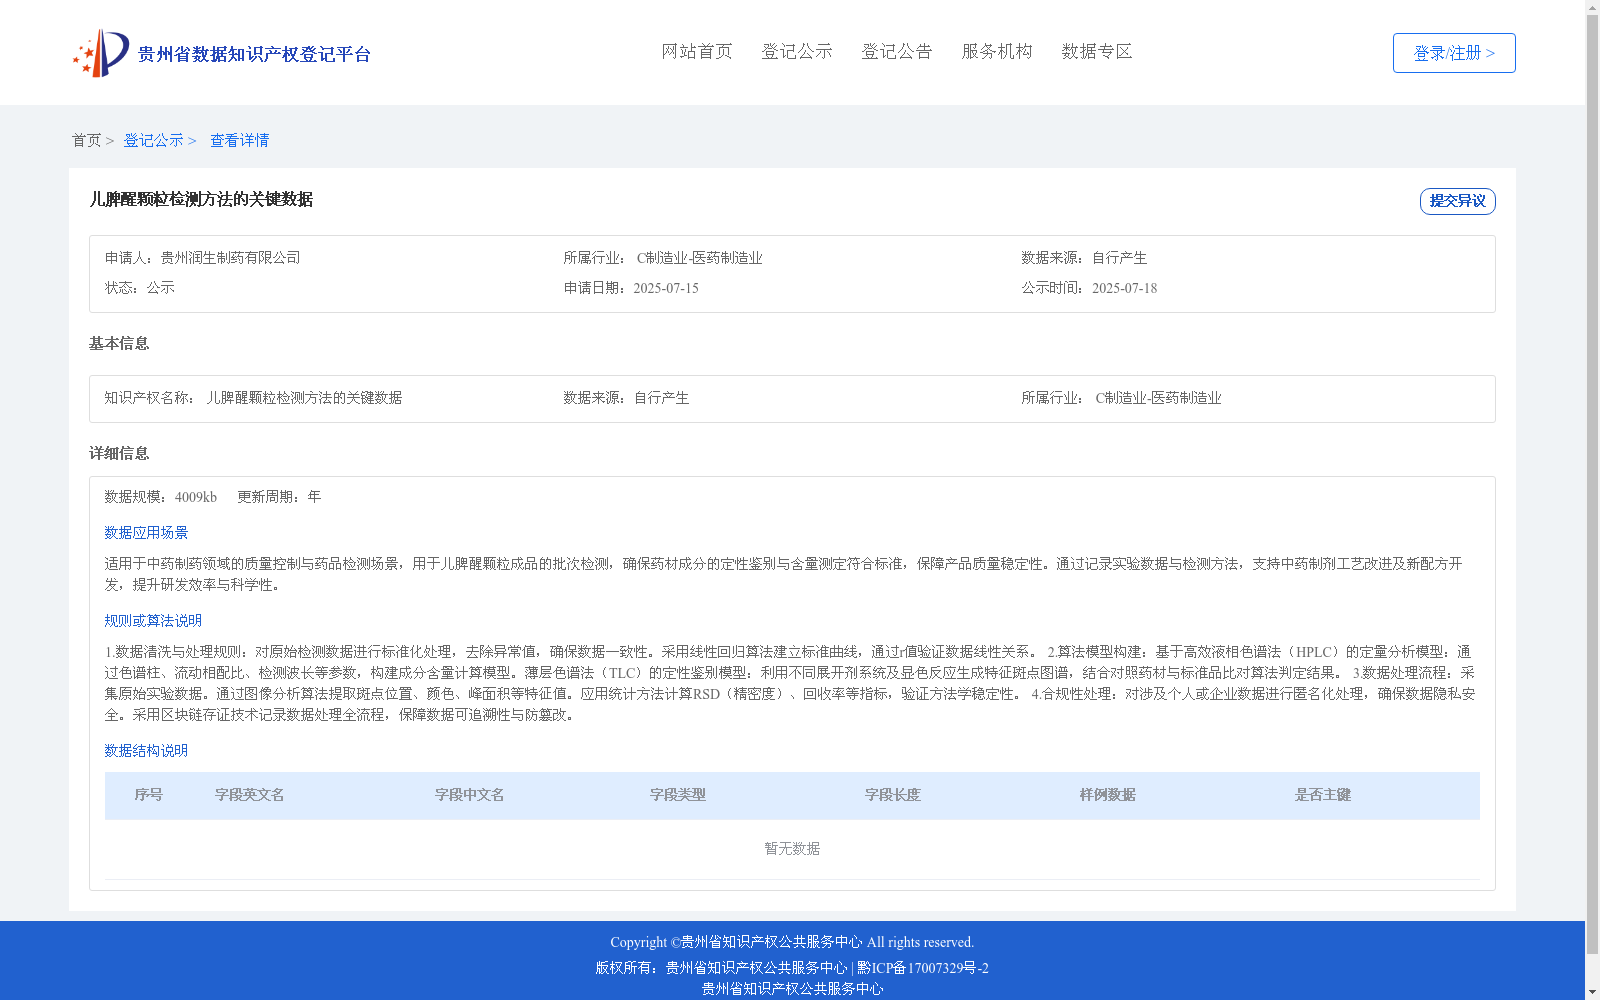
Task: Click the 黔ICP备17007329号-2 footer text
Action: click(923, 968)
